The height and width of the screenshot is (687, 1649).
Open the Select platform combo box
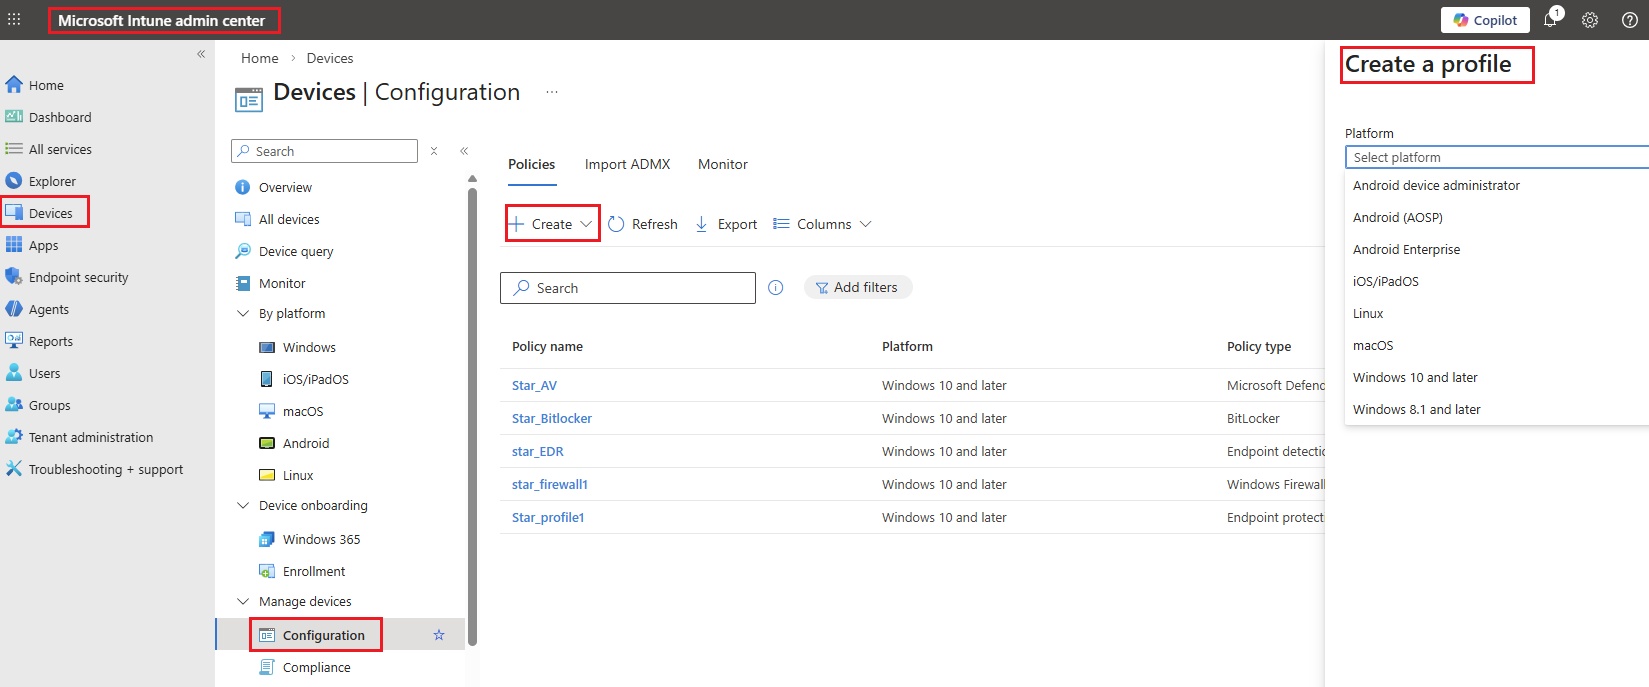pos(1495,157)
